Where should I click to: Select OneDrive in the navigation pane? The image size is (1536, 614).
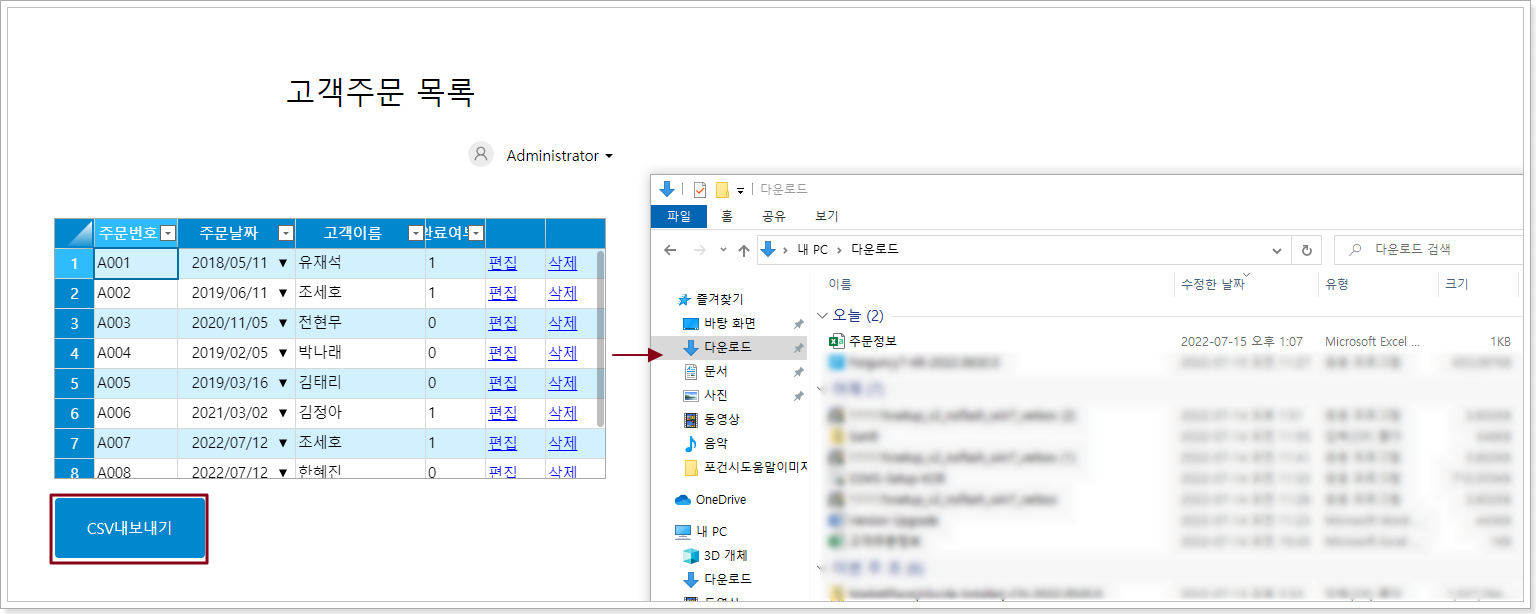click(x=720, y=499)
